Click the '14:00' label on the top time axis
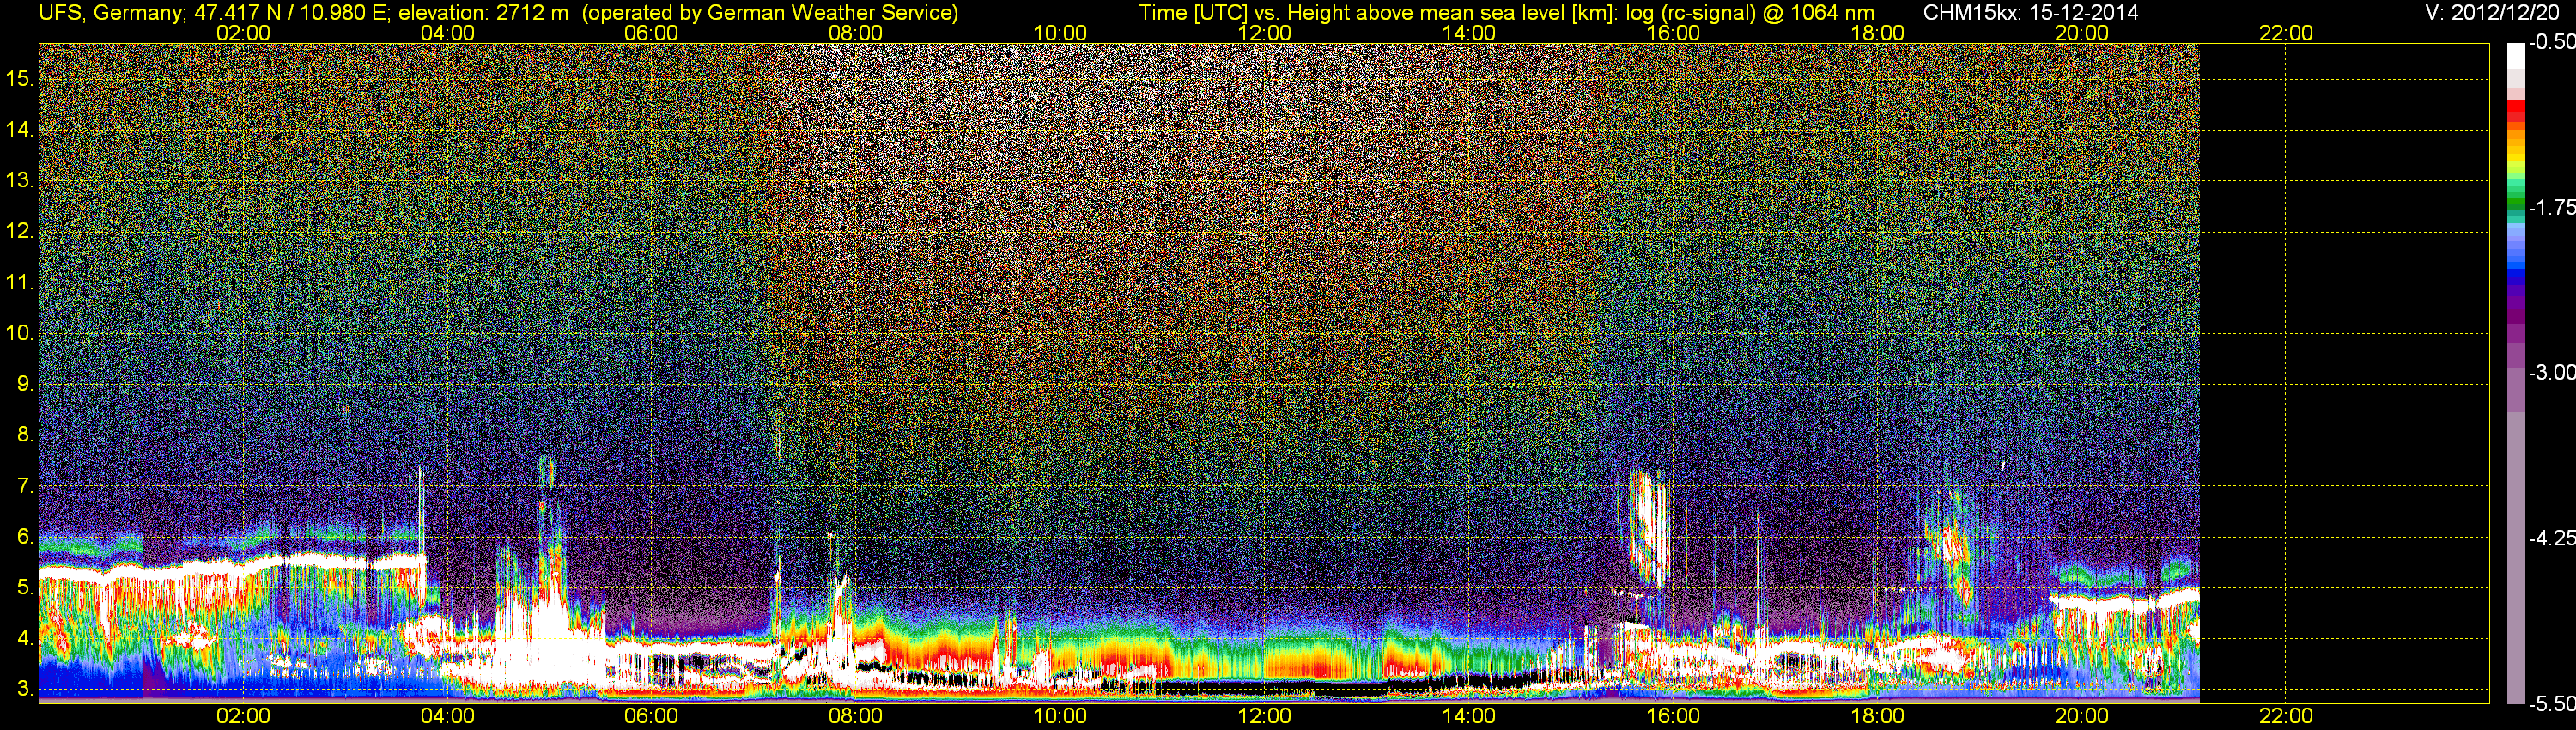 [x=1469, y=33]
